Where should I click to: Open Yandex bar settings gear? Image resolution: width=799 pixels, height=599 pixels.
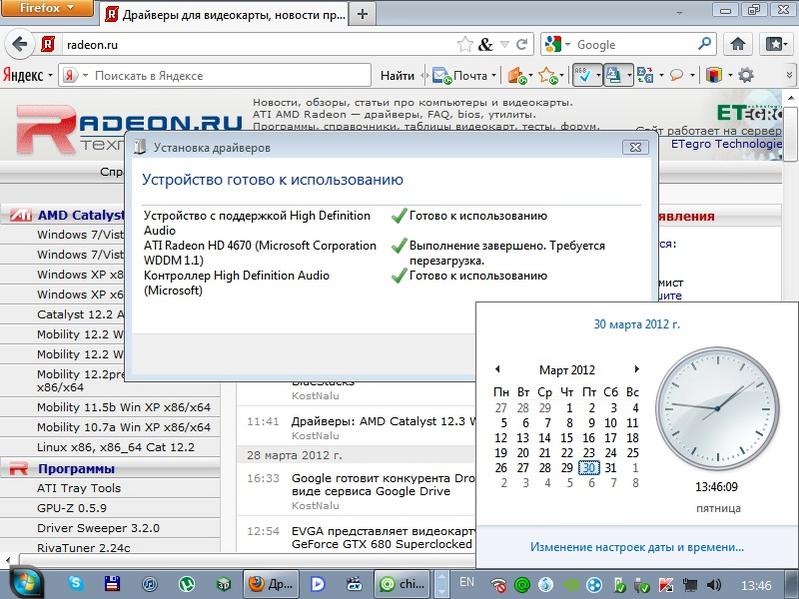click(x=746, y=75)
